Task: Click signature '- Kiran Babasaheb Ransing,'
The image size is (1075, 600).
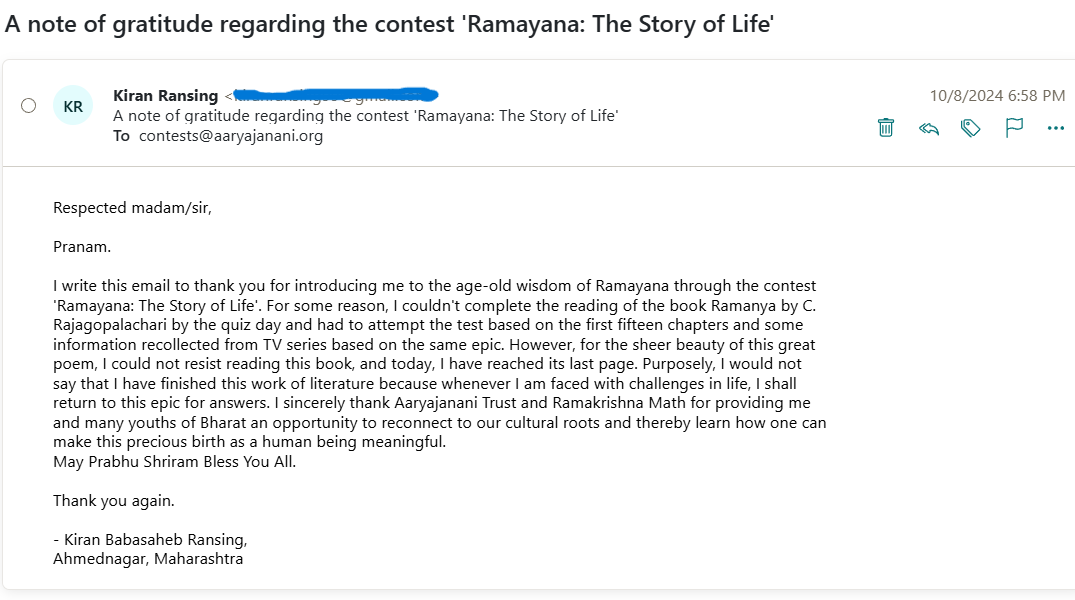Action: point(150,540)
